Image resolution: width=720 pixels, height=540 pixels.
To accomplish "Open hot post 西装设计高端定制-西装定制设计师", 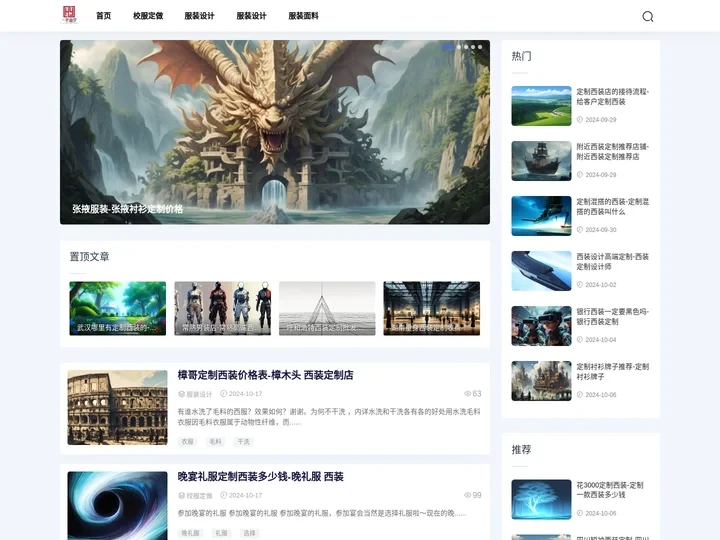I will click(x=613, y=262).
